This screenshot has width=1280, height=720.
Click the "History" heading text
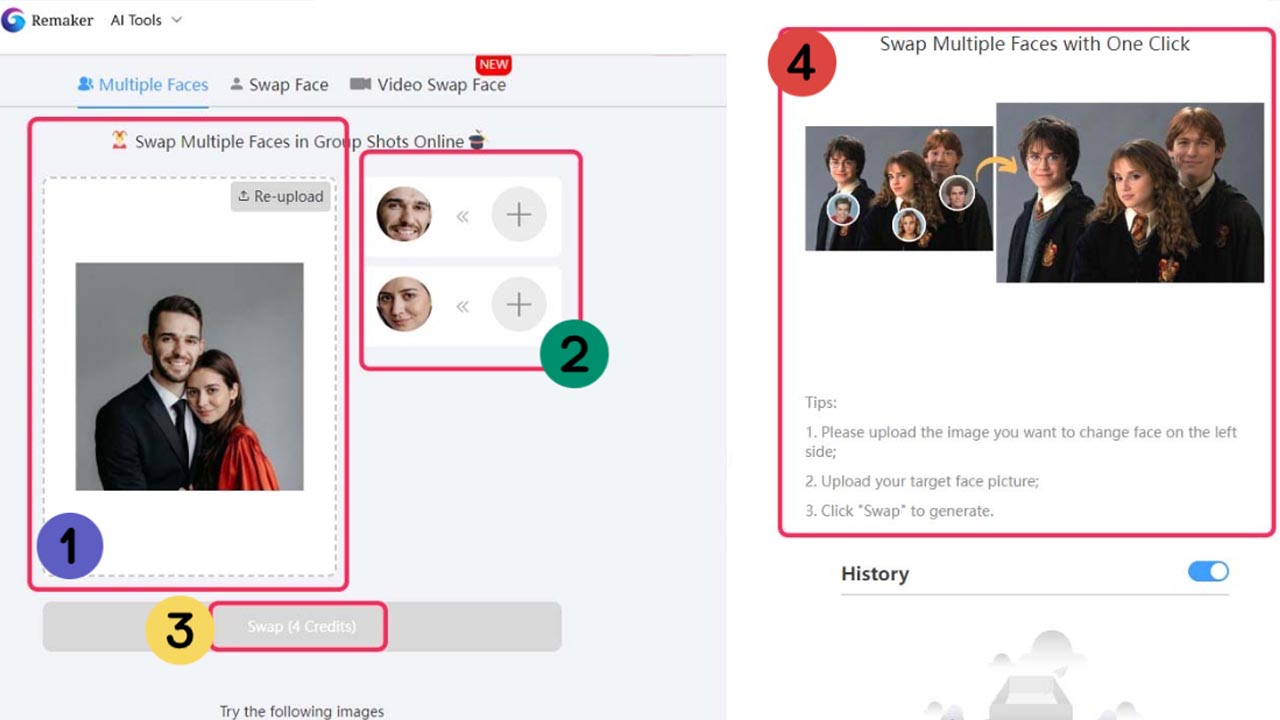point(875,574)
